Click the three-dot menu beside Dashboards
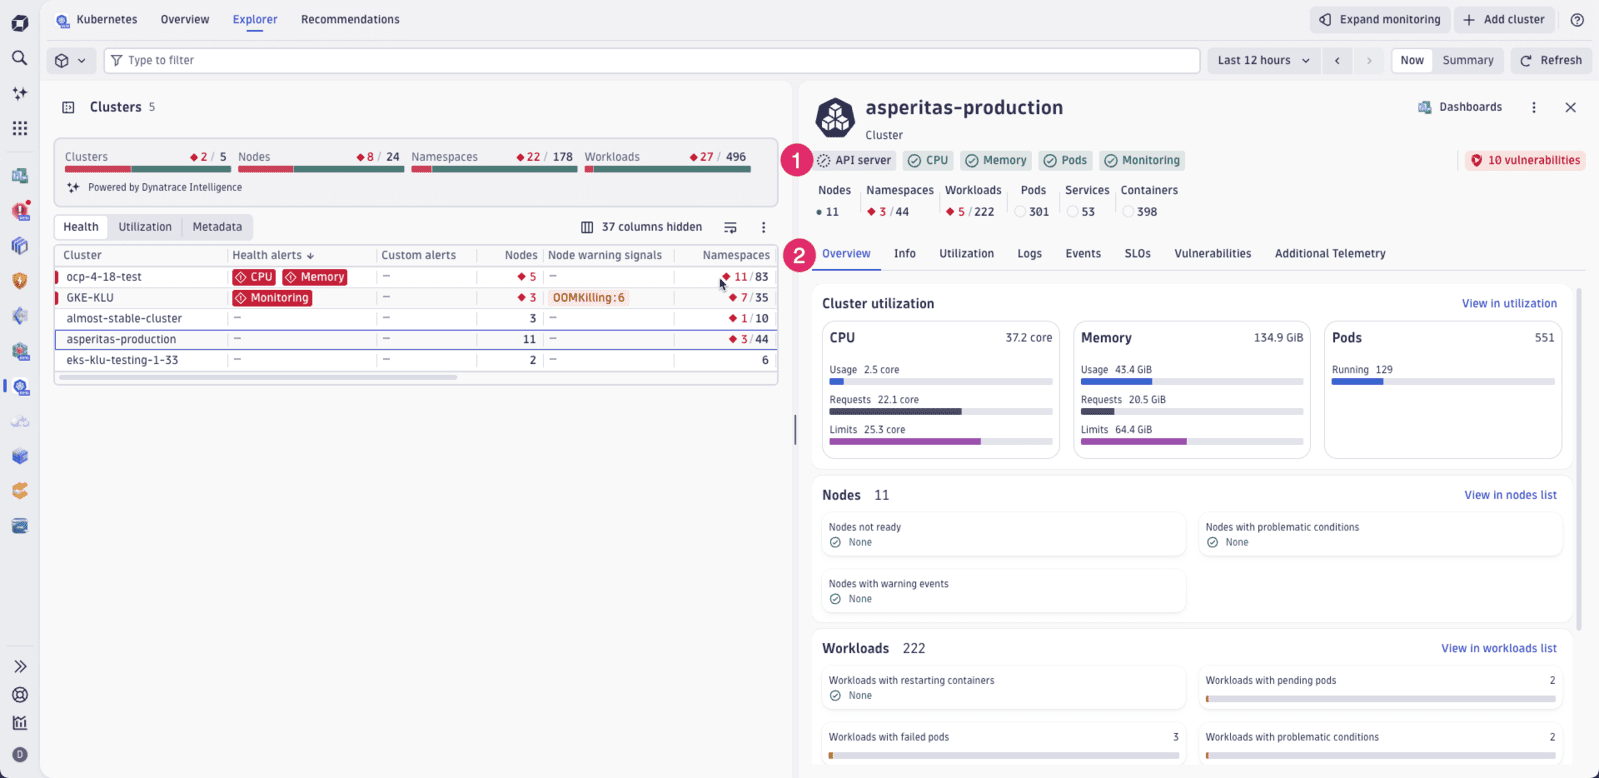 pyautogui.click(x=1534, y=107)
